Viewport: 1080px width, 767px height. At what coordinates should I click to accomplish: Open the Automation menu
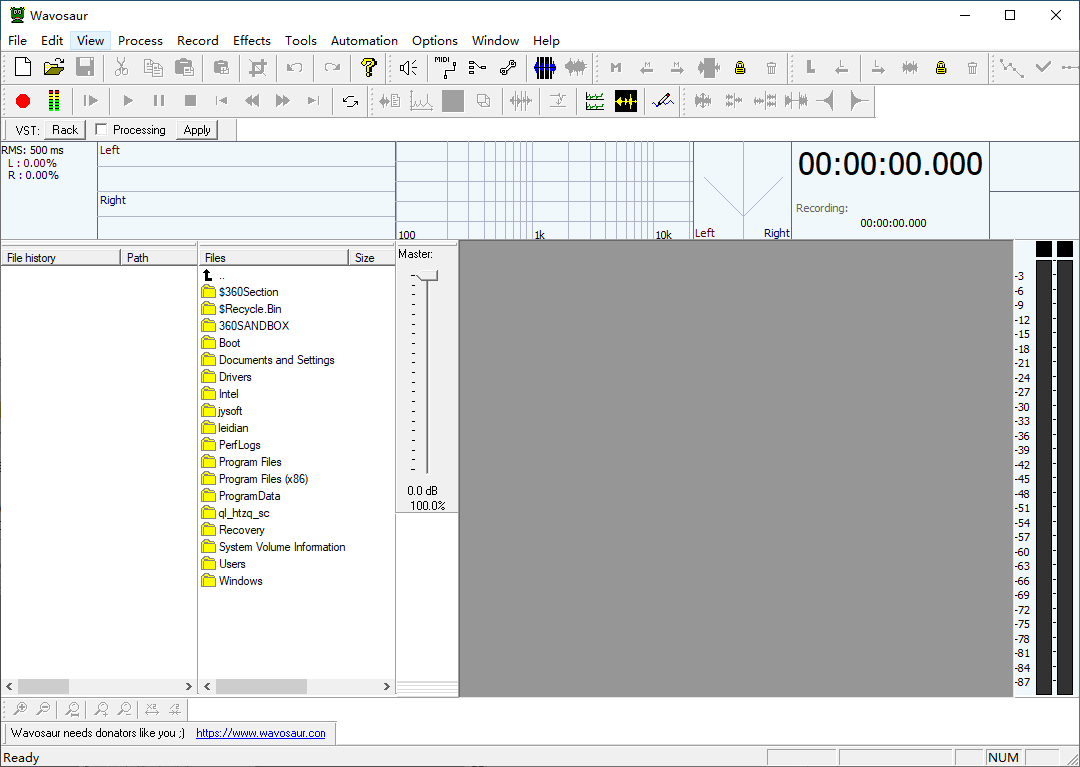(x=364, y=41)
